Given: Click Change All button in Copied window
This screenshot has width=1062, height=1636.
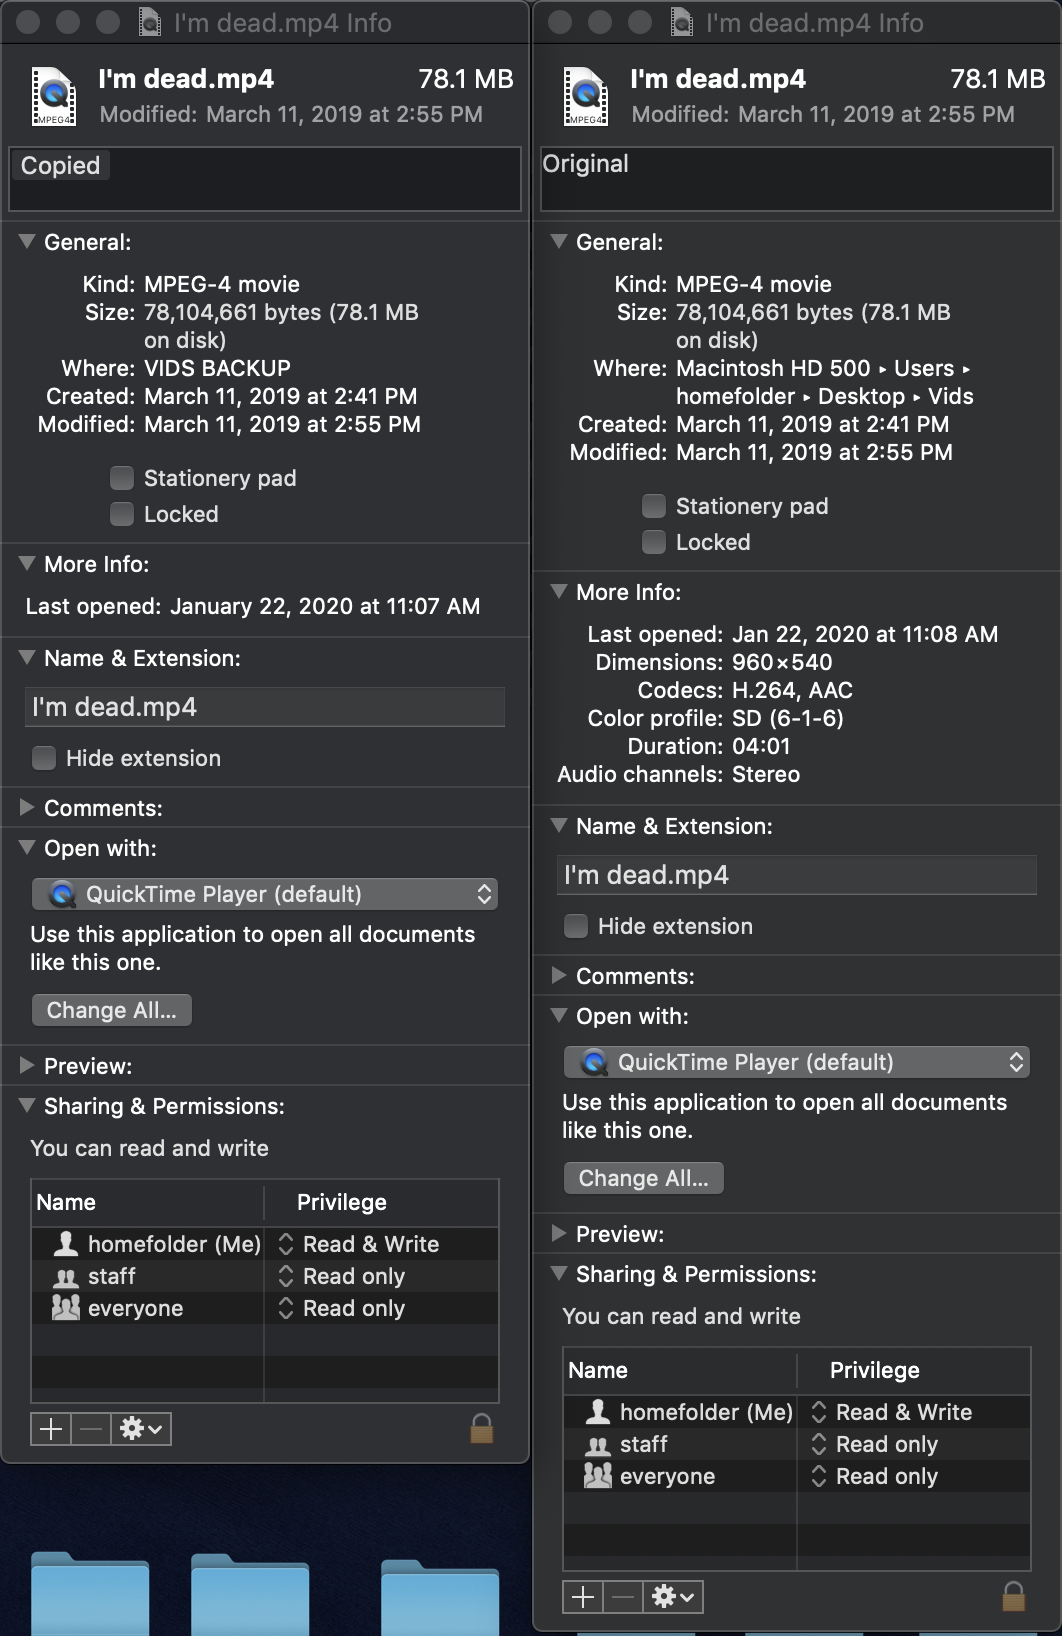Looking at the screenshot, I should [112, 1010].
